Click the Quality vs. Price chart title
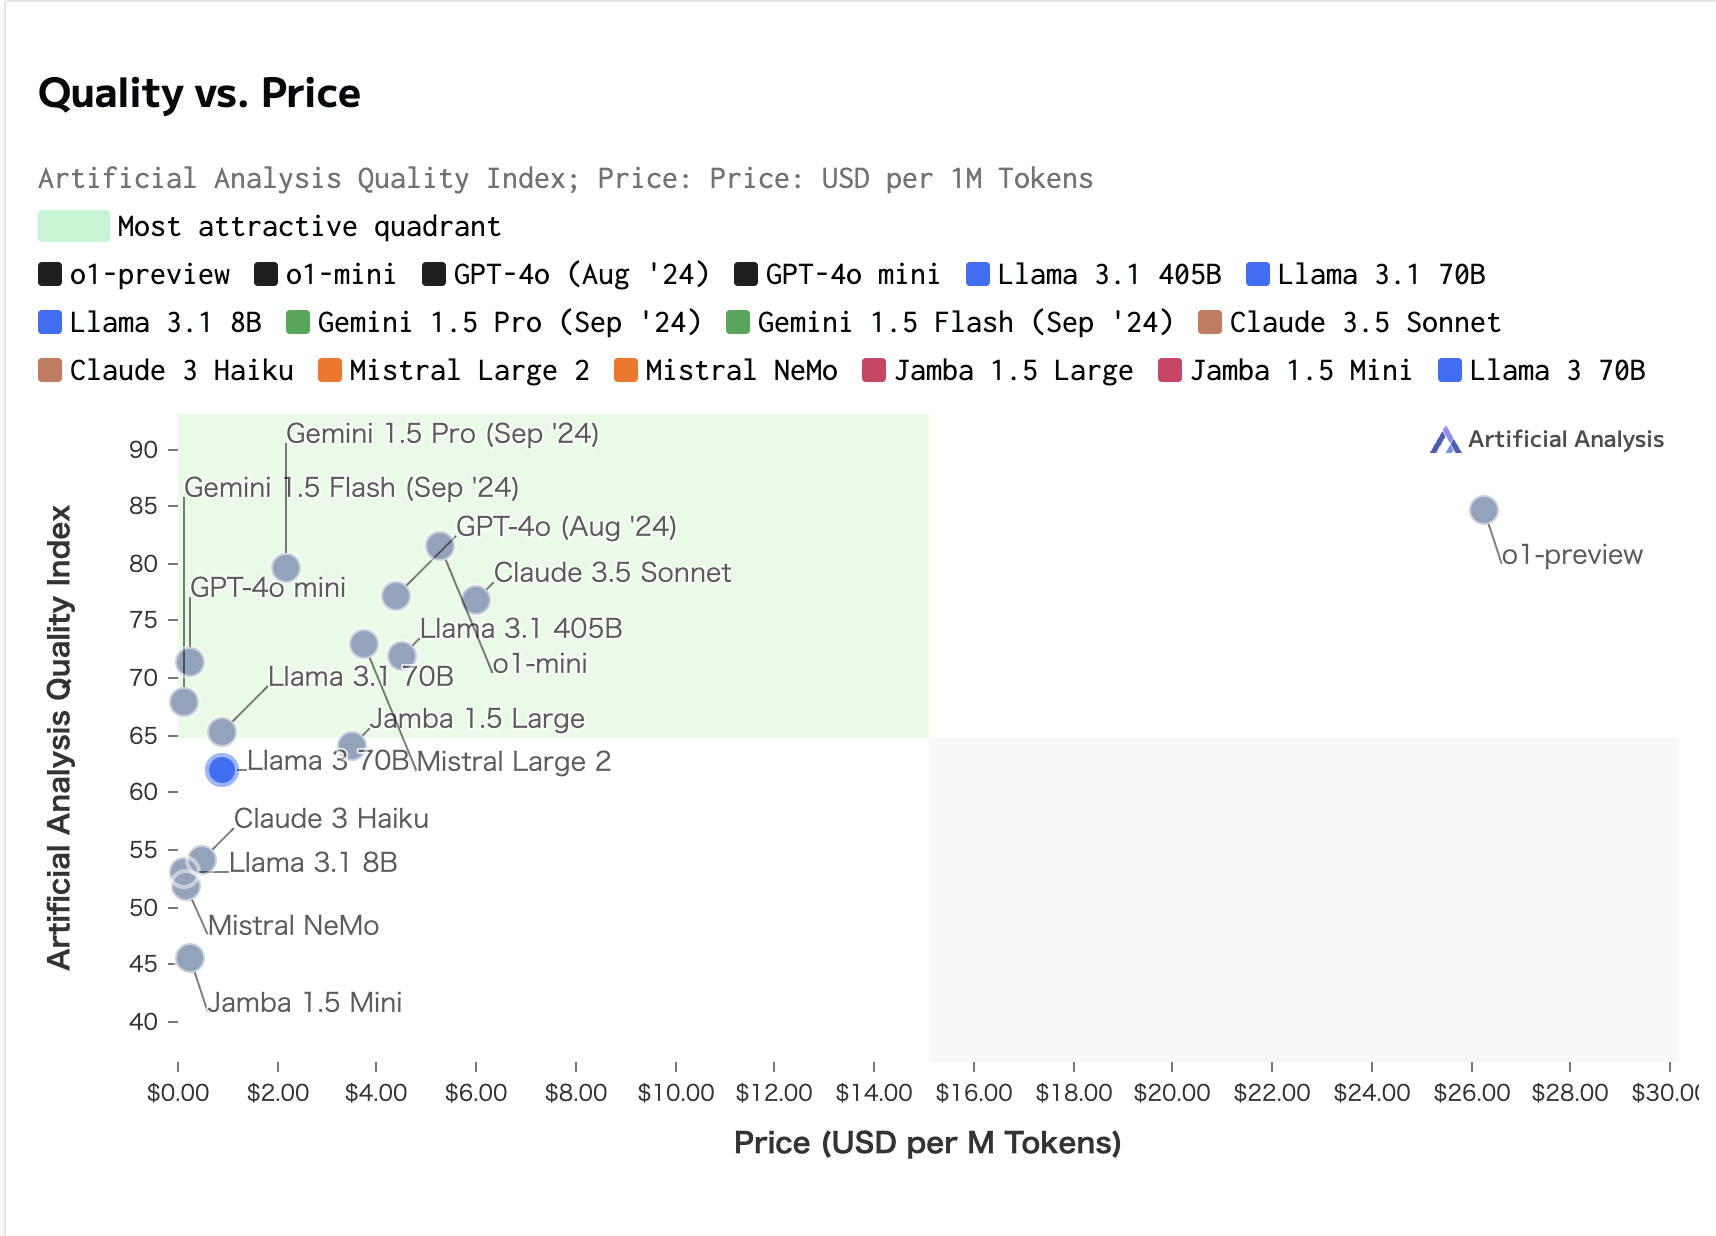1716x1236 pixels. point(199,93)
